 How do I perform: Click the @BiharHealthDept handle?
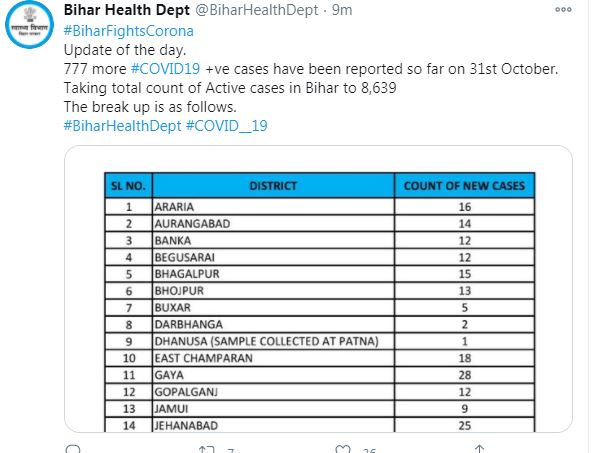pos(256,10)
